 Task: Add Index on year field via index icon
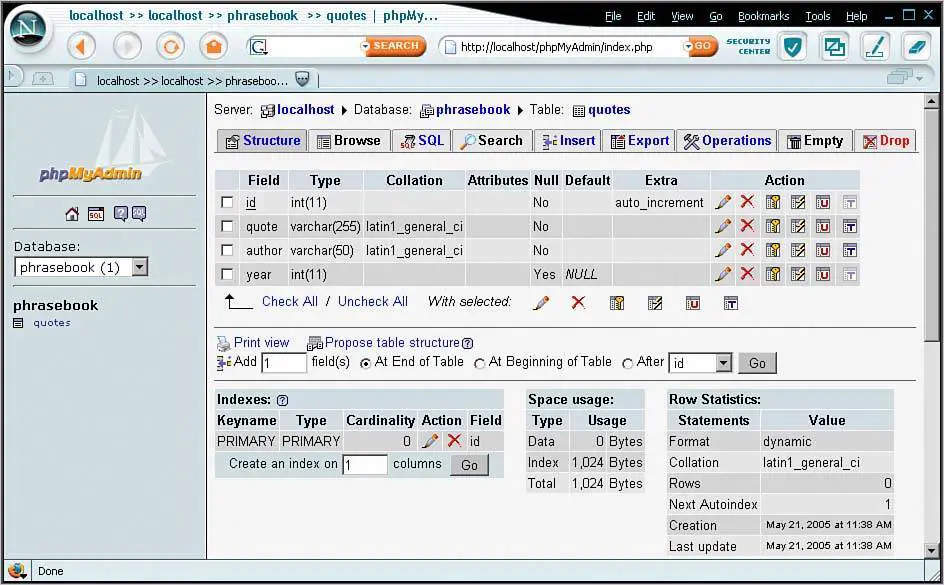click(798, 274)
